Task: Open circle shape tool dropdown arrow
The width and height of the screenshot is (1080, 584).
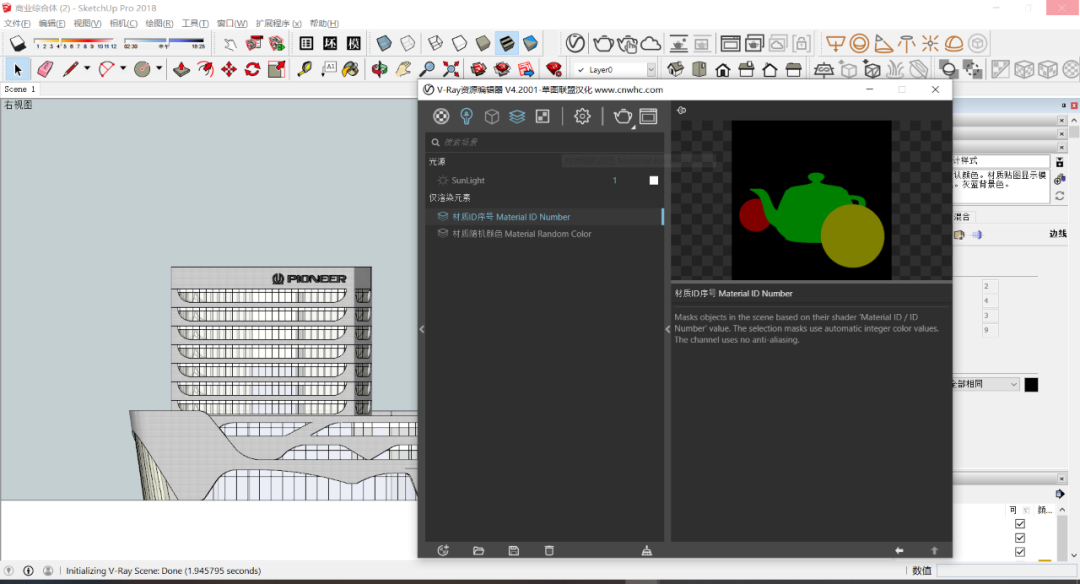Action: tap(158, 68)
